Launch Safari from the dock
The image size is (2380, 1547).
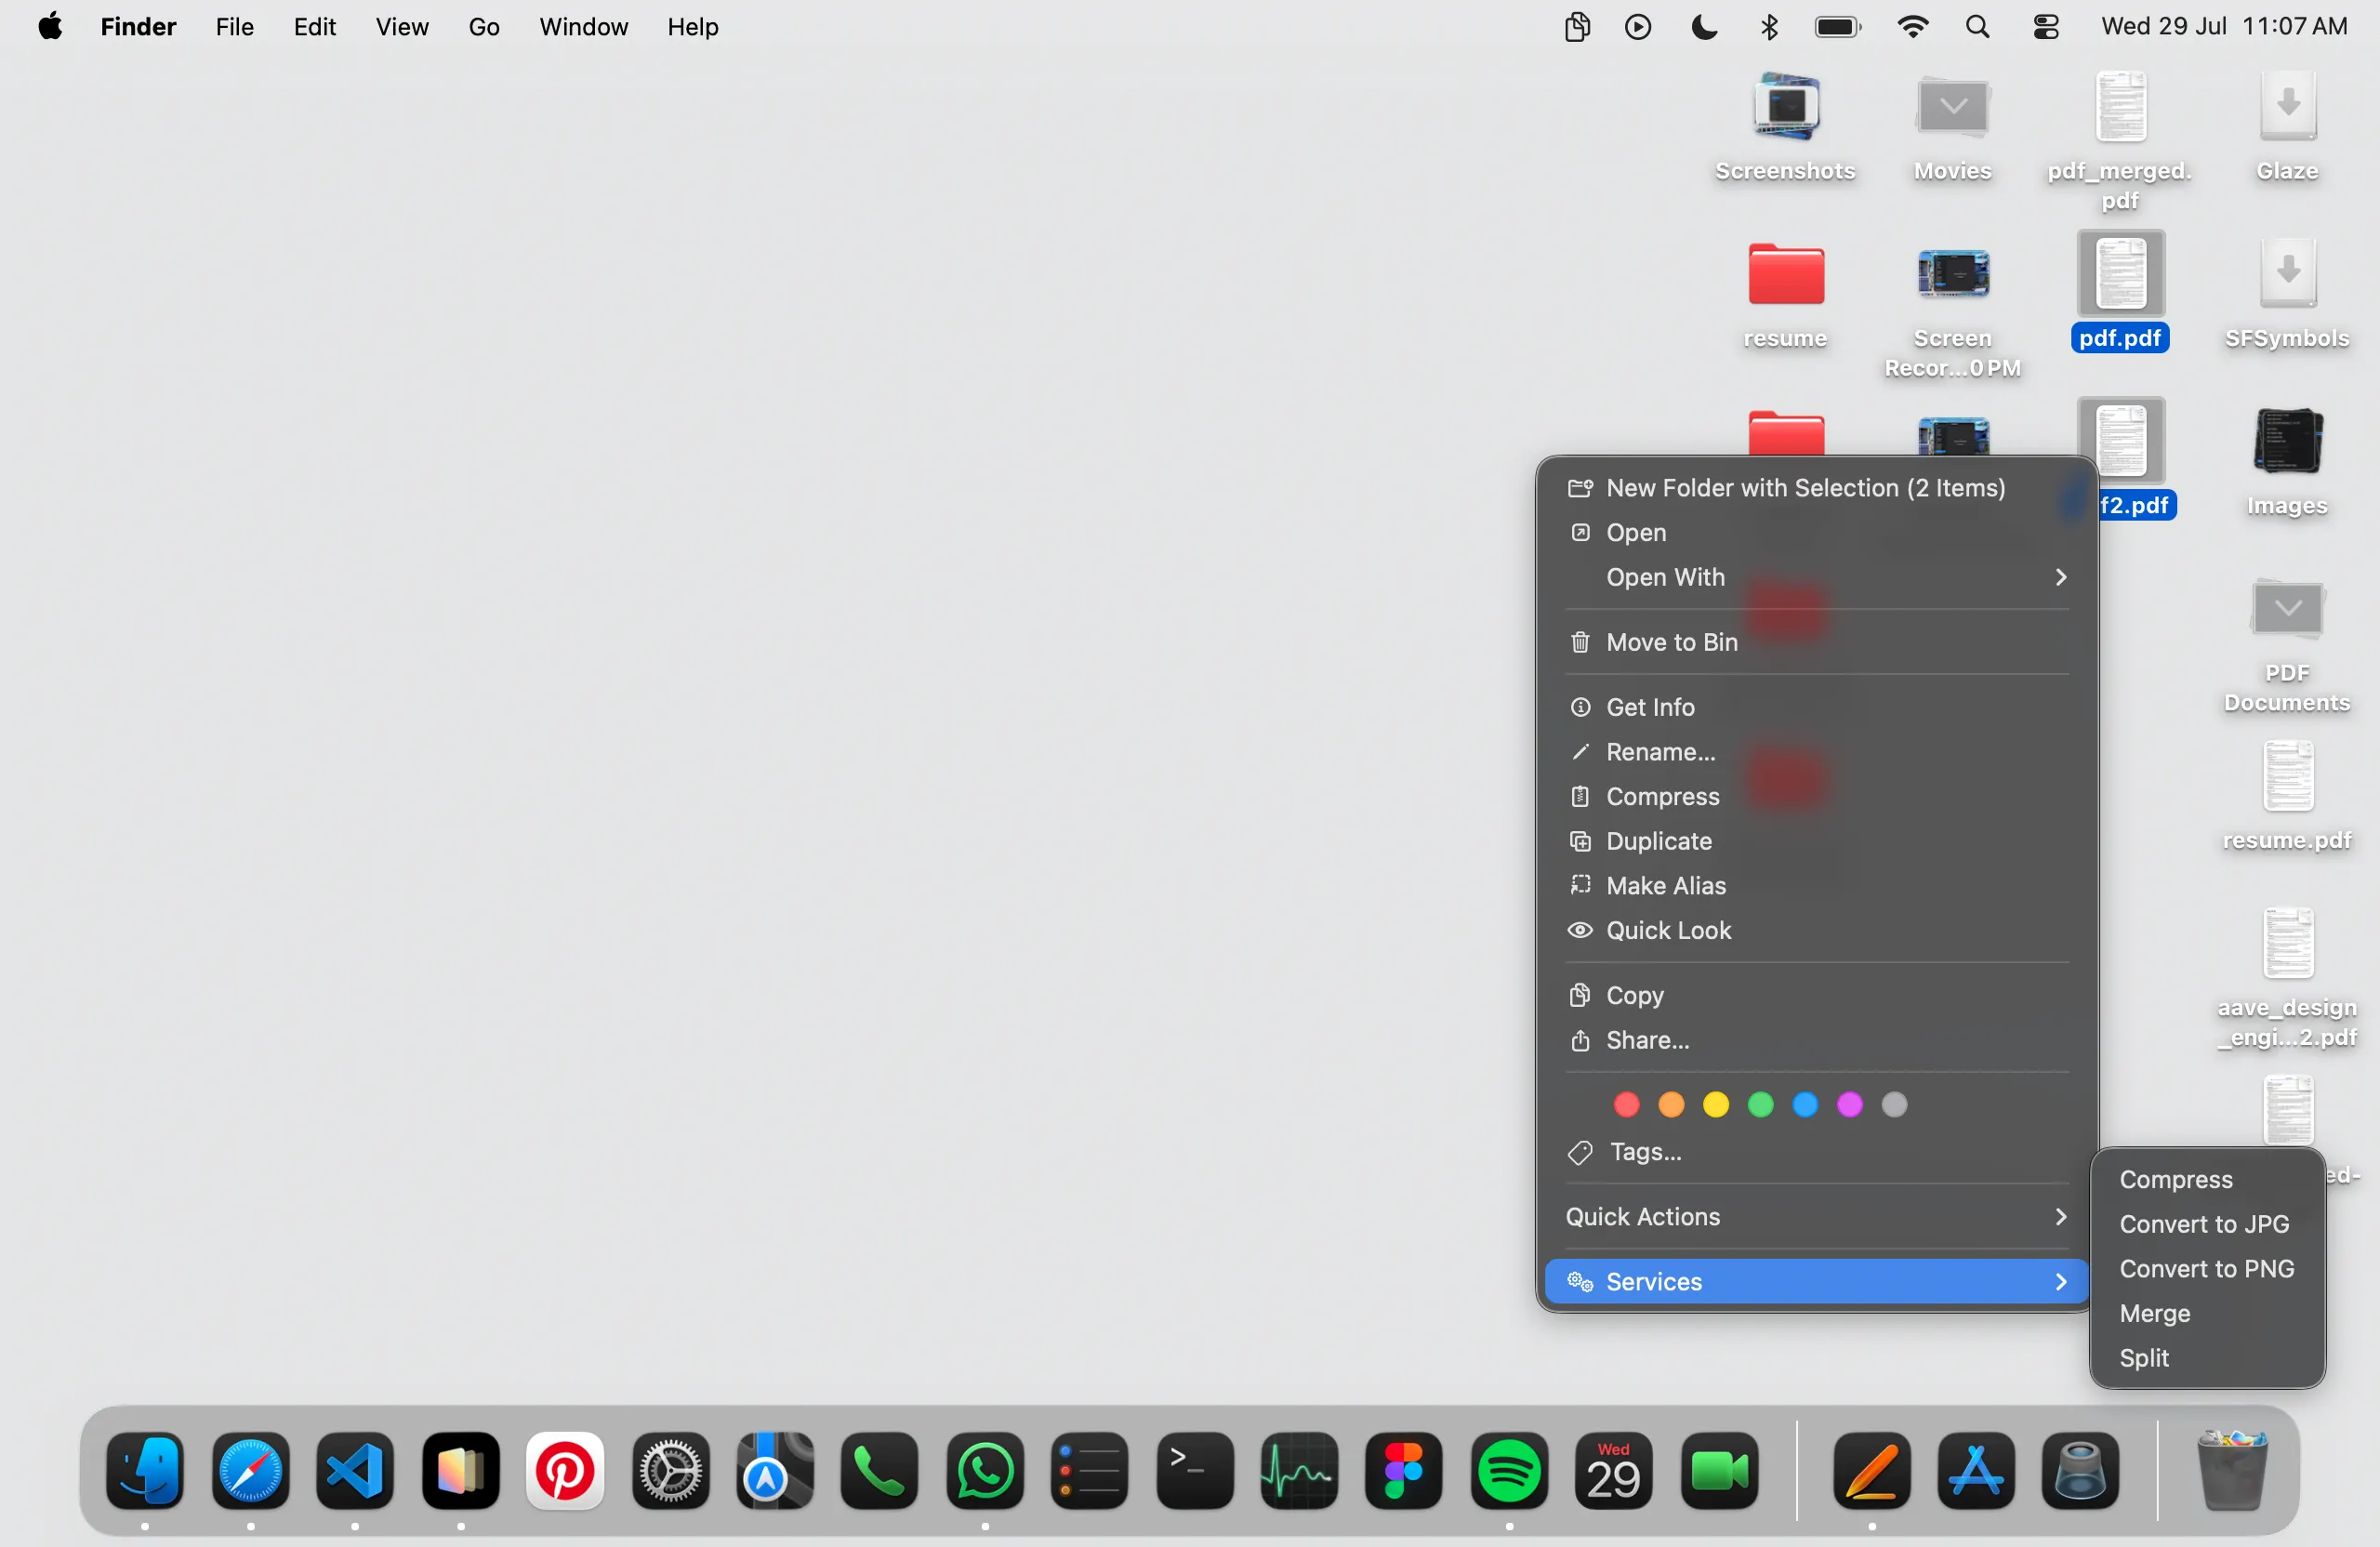[x=250, y=1471]
